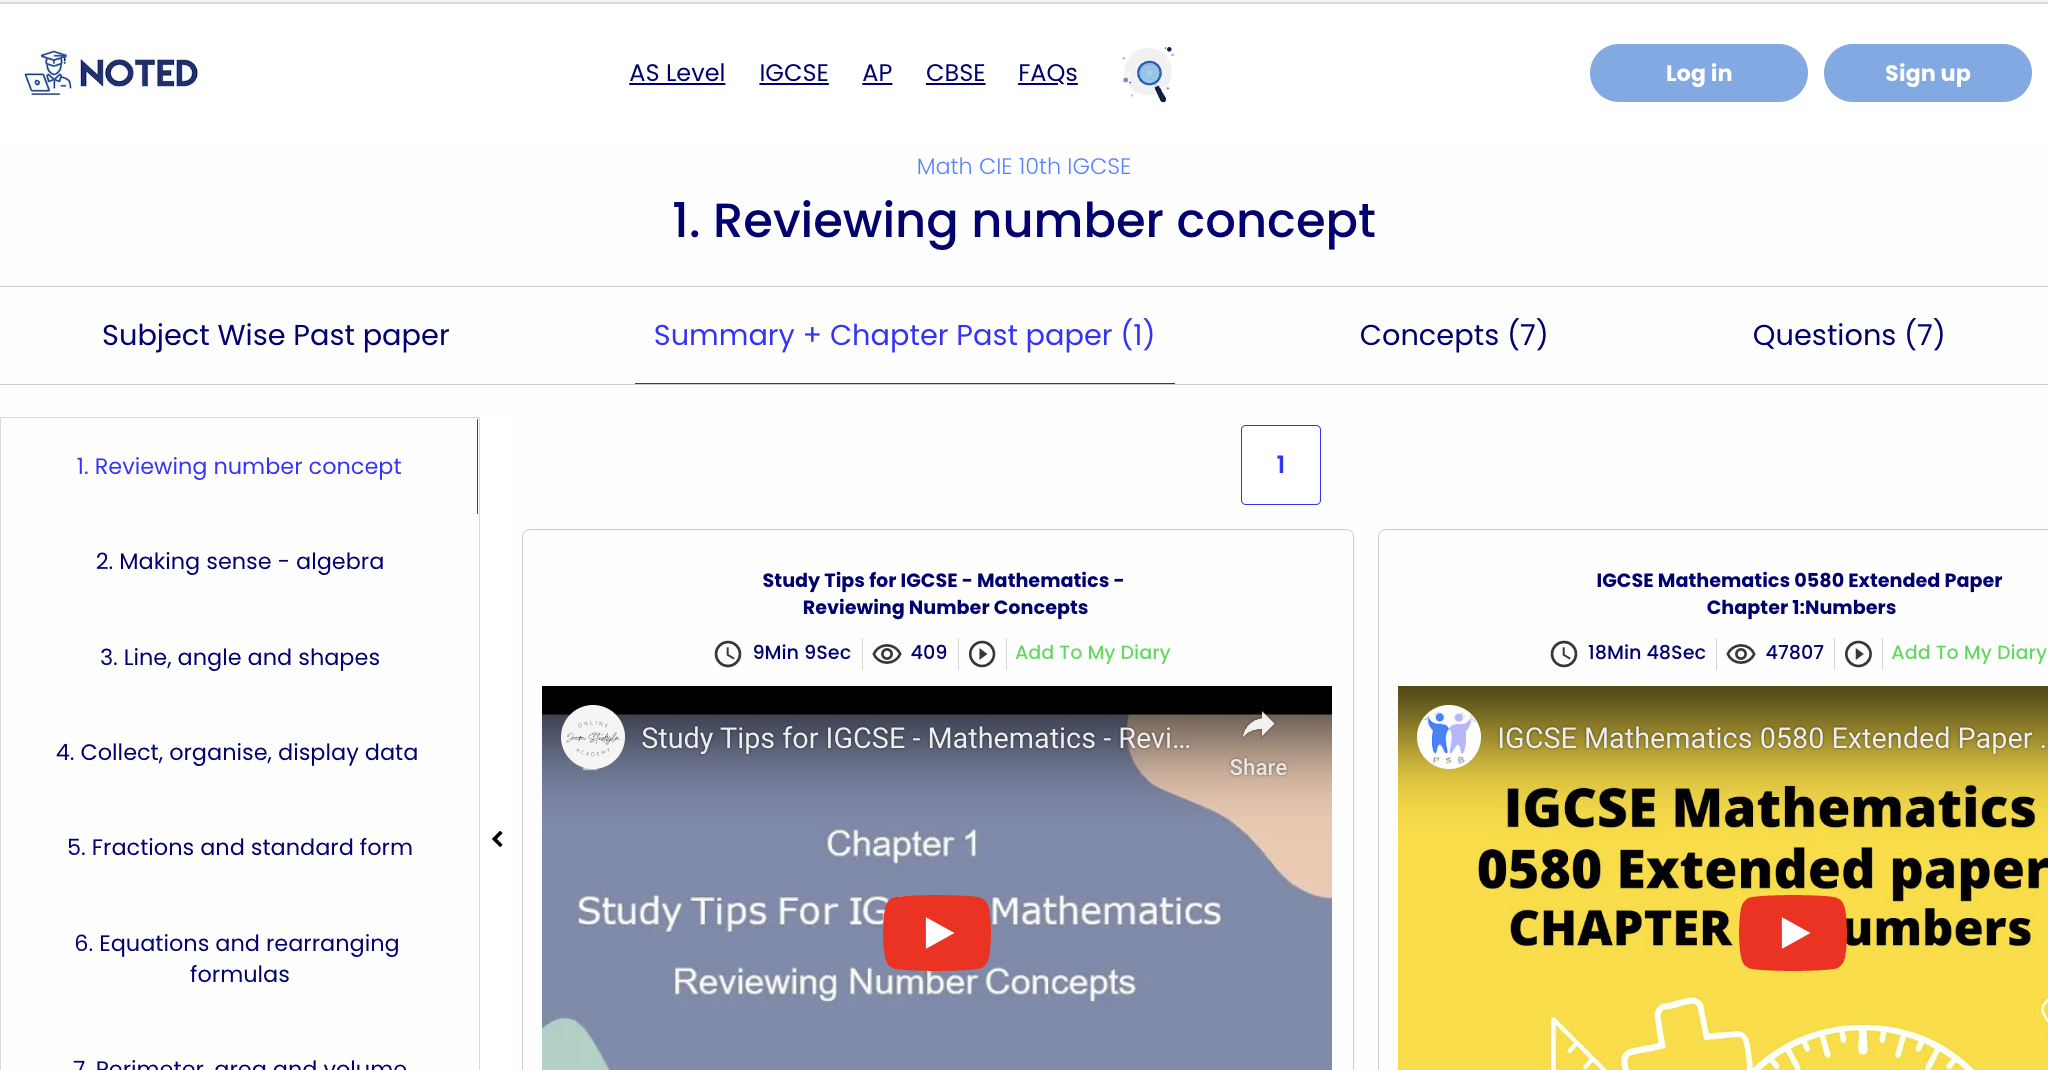Open chapter 5. Fractions and standard form

[239, 847]
